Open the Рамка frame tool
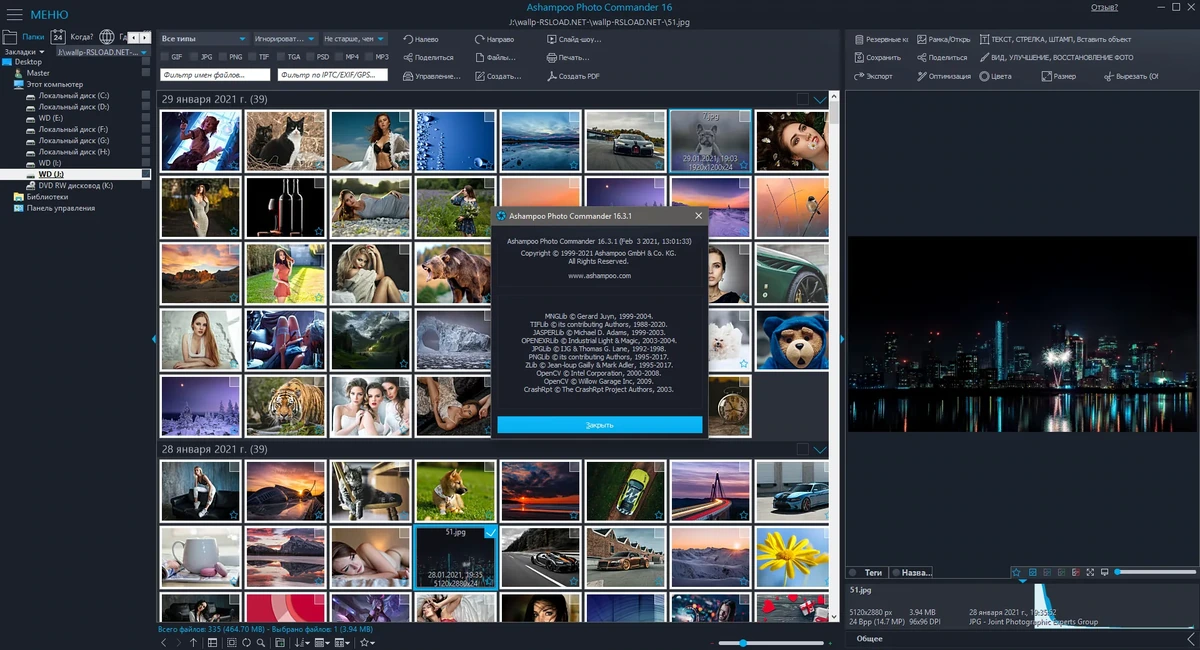The height and width of the screenshot is (650, 1200). tap(942, 39)
